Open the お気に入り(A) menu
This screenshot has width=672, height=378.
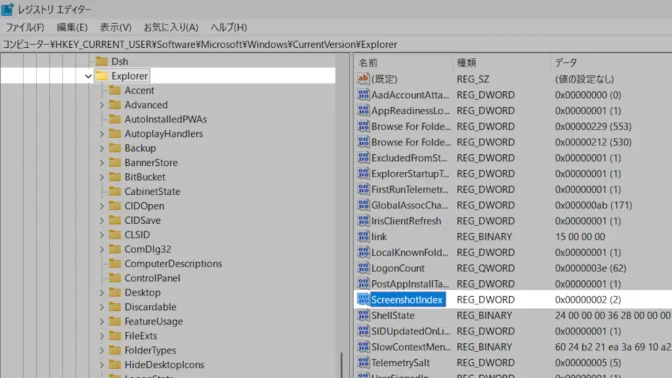[171, 27]
